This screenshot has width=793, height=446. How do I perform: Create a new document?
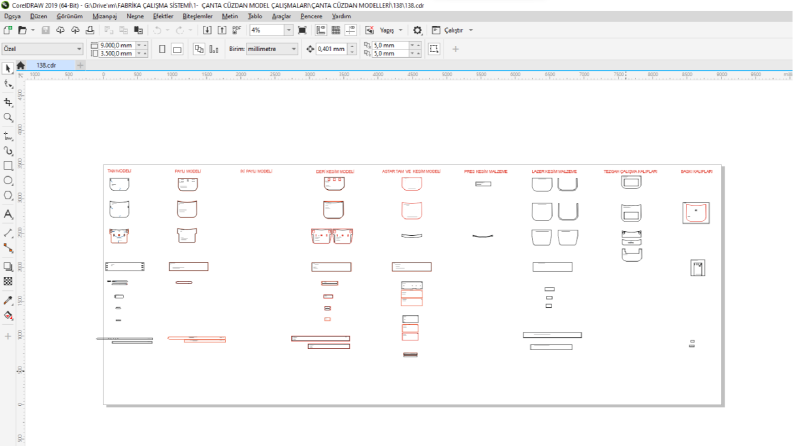8,30
